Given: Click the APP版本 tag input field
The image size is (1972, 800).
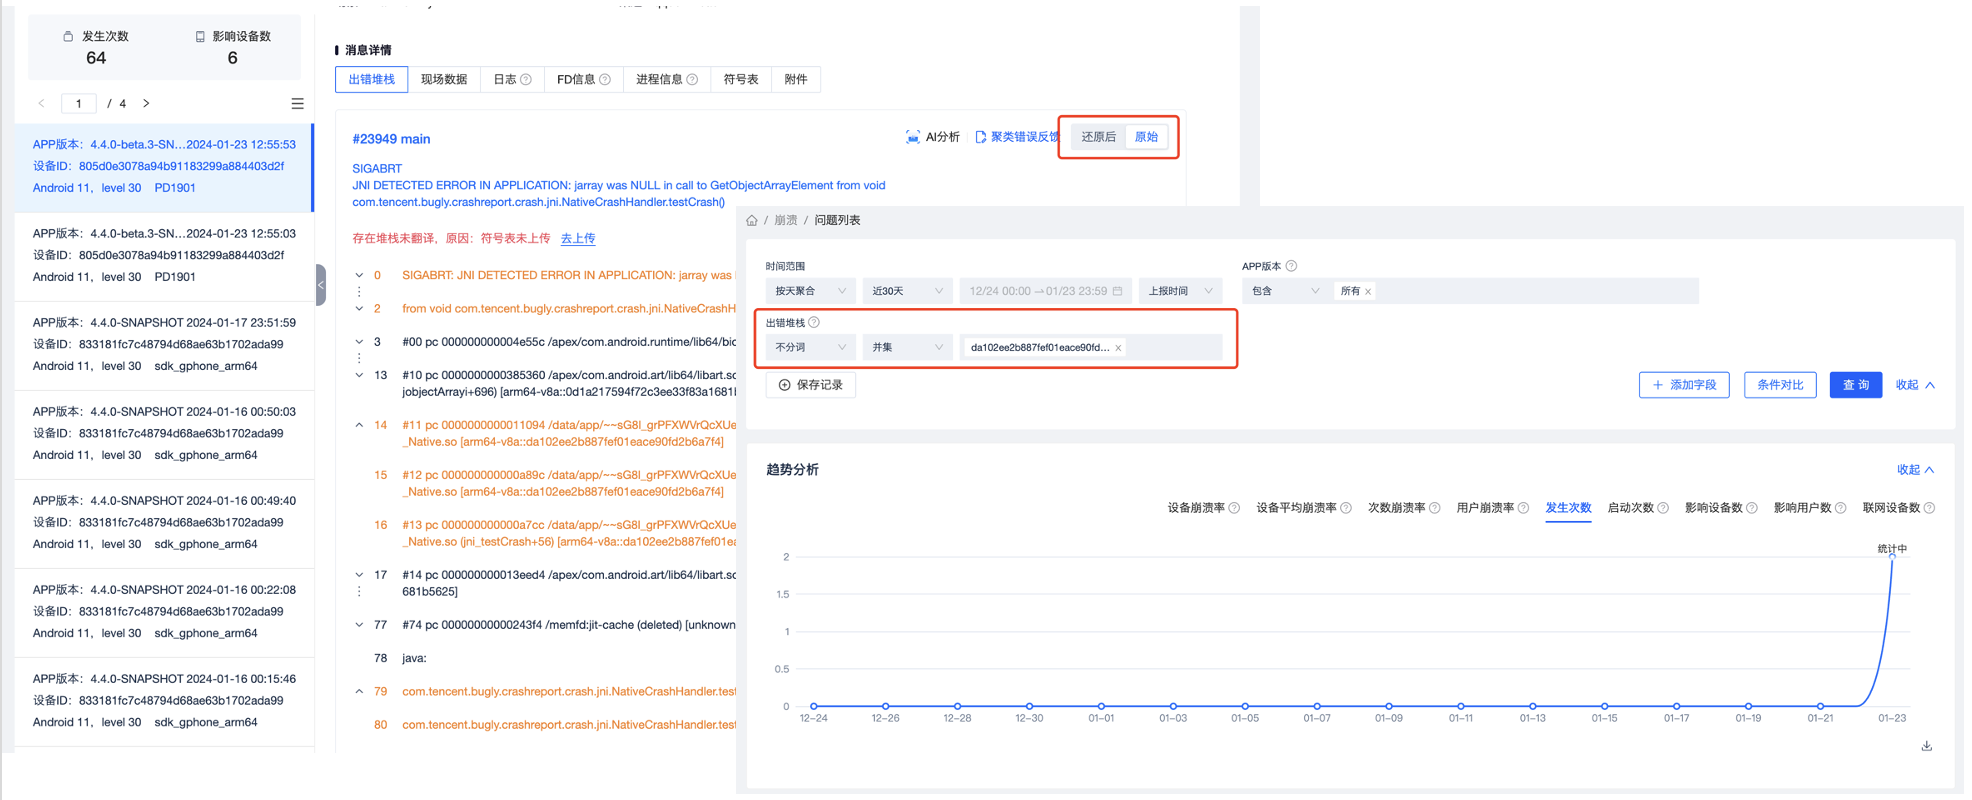Looking at the screenshot, I should [1516, 291].
